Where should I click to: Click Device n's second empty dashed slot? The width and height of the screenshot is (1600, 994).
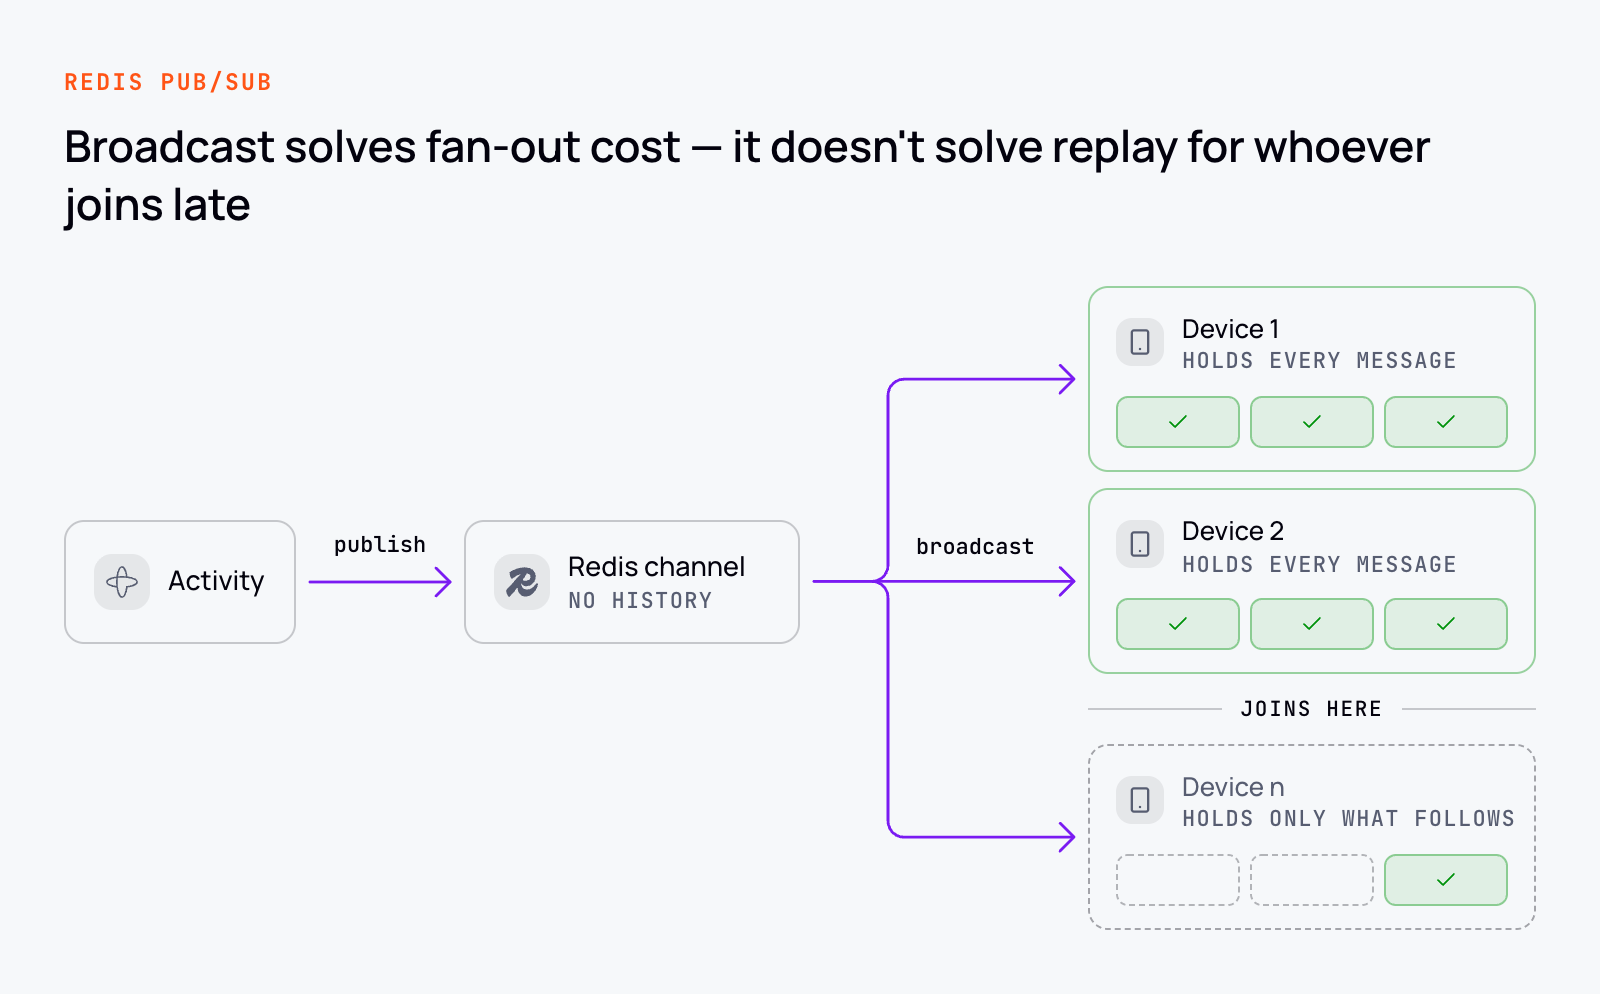click(x=1312, y=880)
